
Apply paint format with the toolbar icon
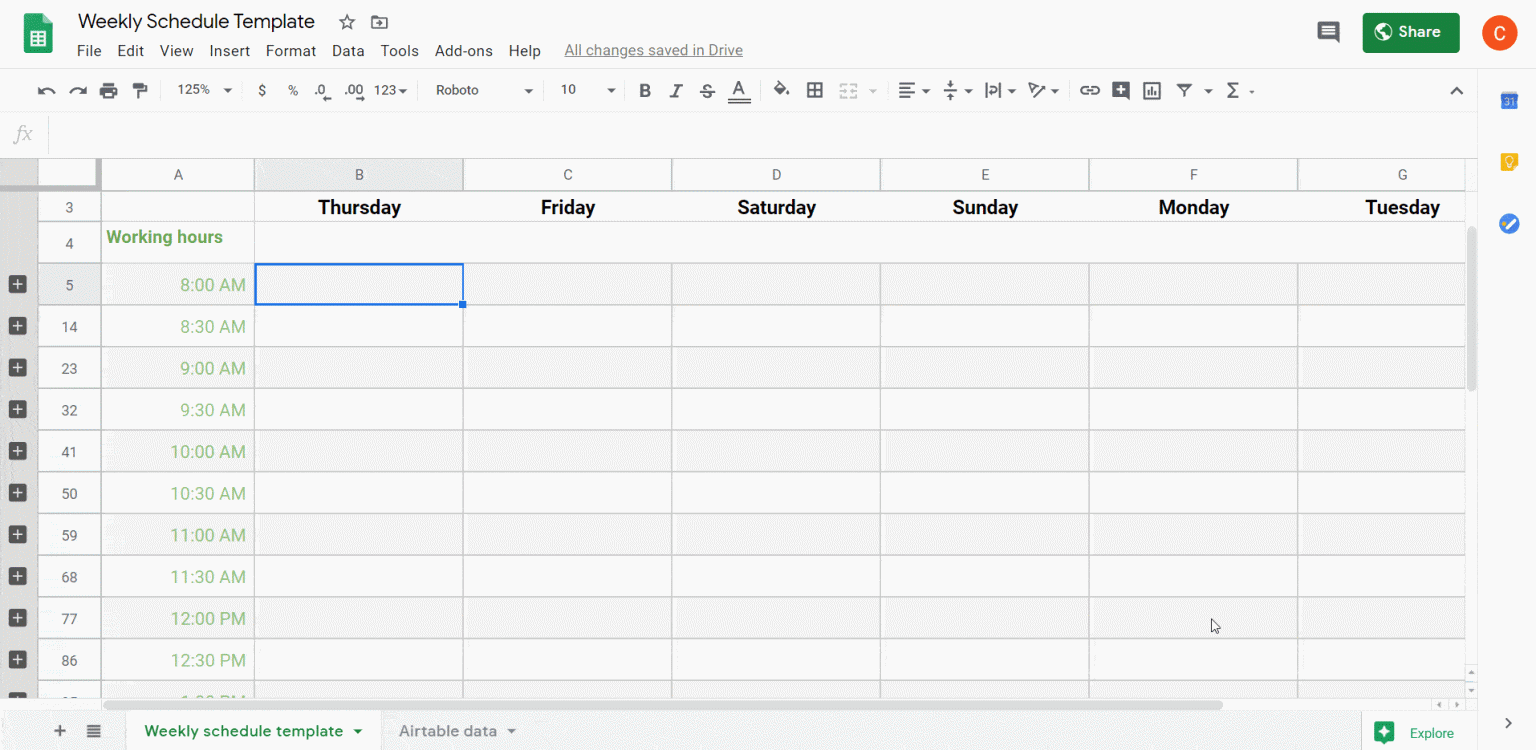pyautogui.click(x=140, y=90)
